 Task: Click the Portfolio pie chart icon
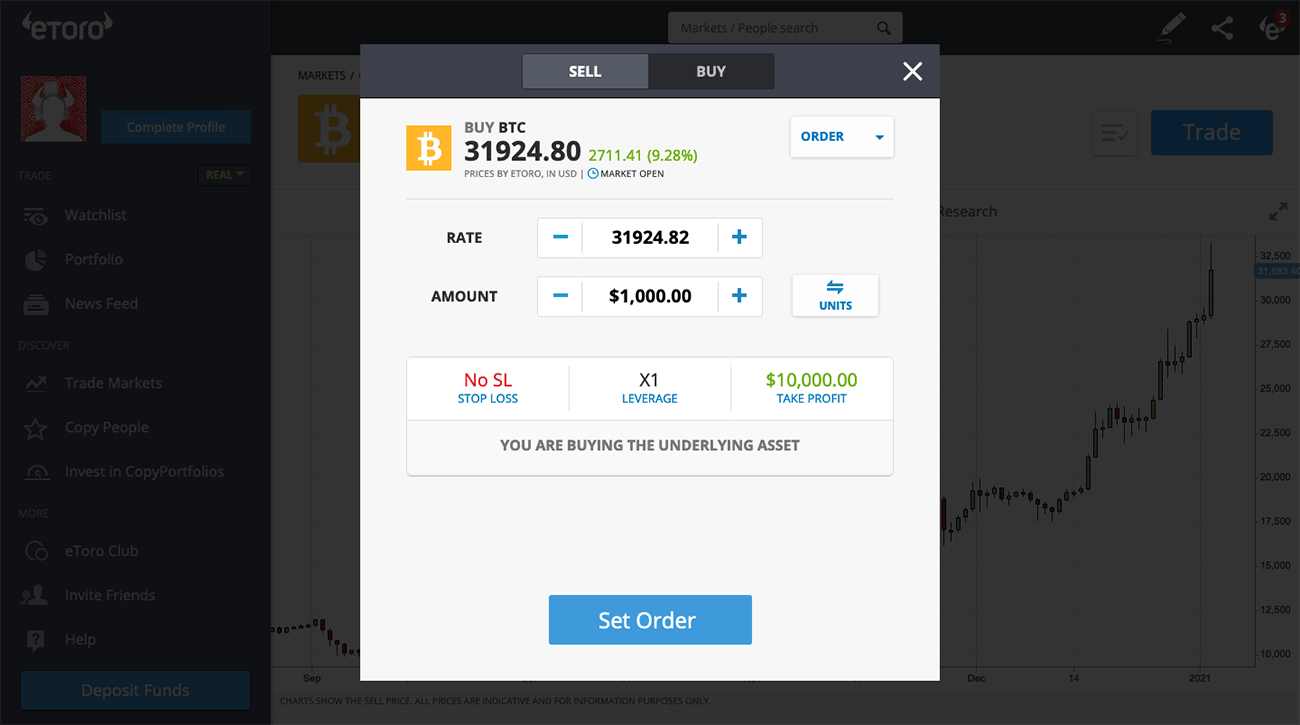click(x=36, y=260)
